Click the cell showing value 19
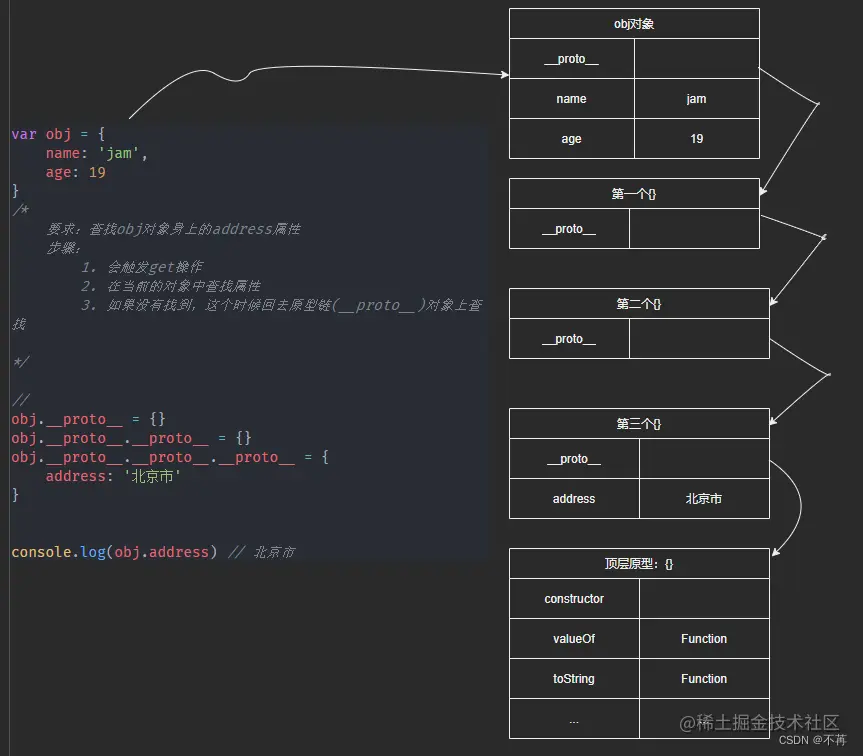 click(697, 138)
